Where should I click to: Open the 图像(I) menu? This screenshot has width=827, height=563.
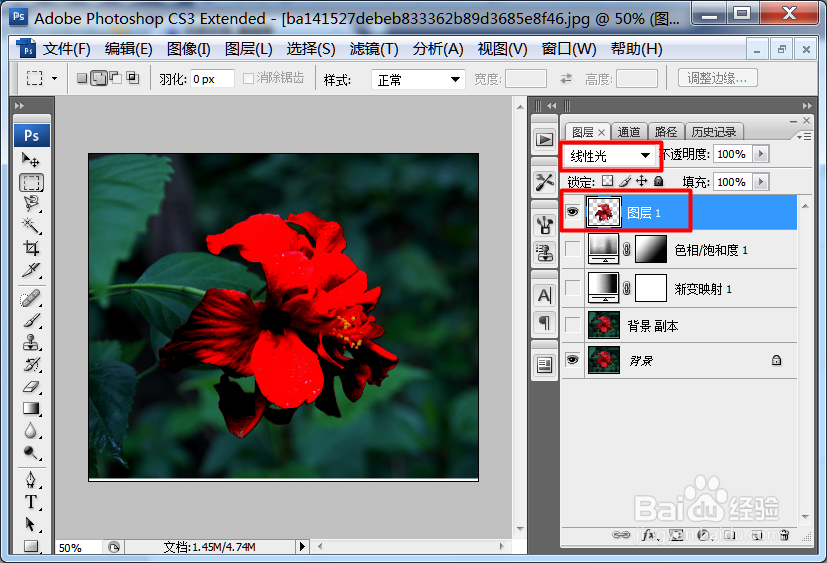click(x=188, y=49)
